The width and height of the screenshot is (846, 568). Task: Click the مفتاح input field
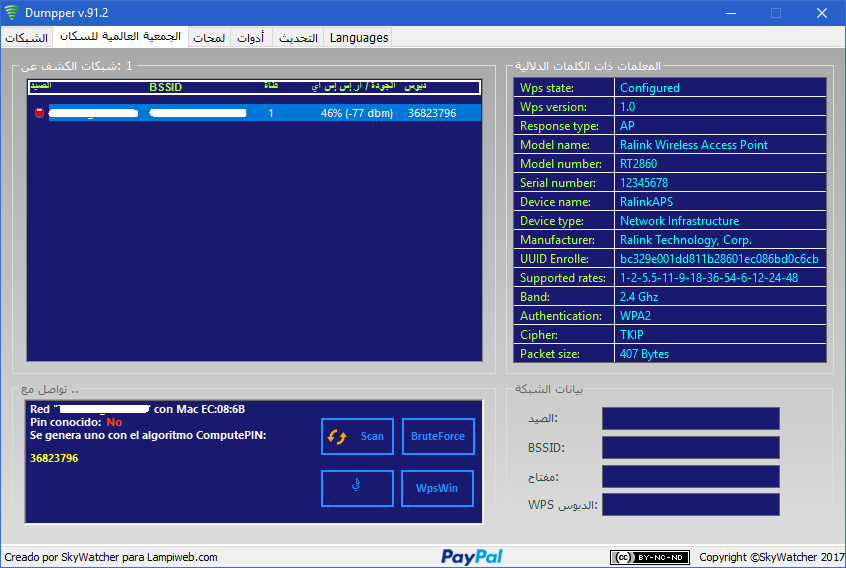click(x=691, y=477)
